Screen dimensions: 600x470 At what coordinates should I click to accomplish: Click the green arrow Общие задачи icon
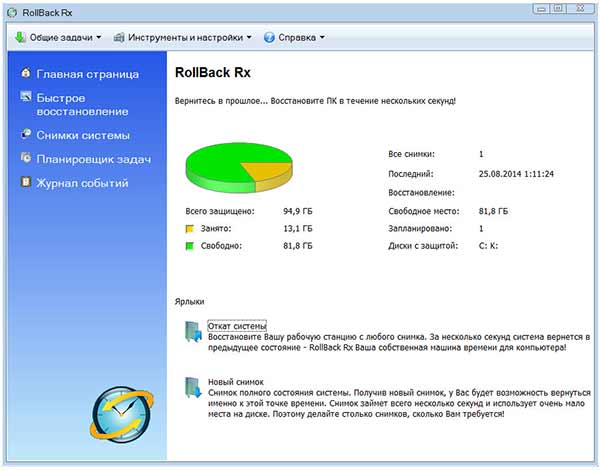point(20,38)
